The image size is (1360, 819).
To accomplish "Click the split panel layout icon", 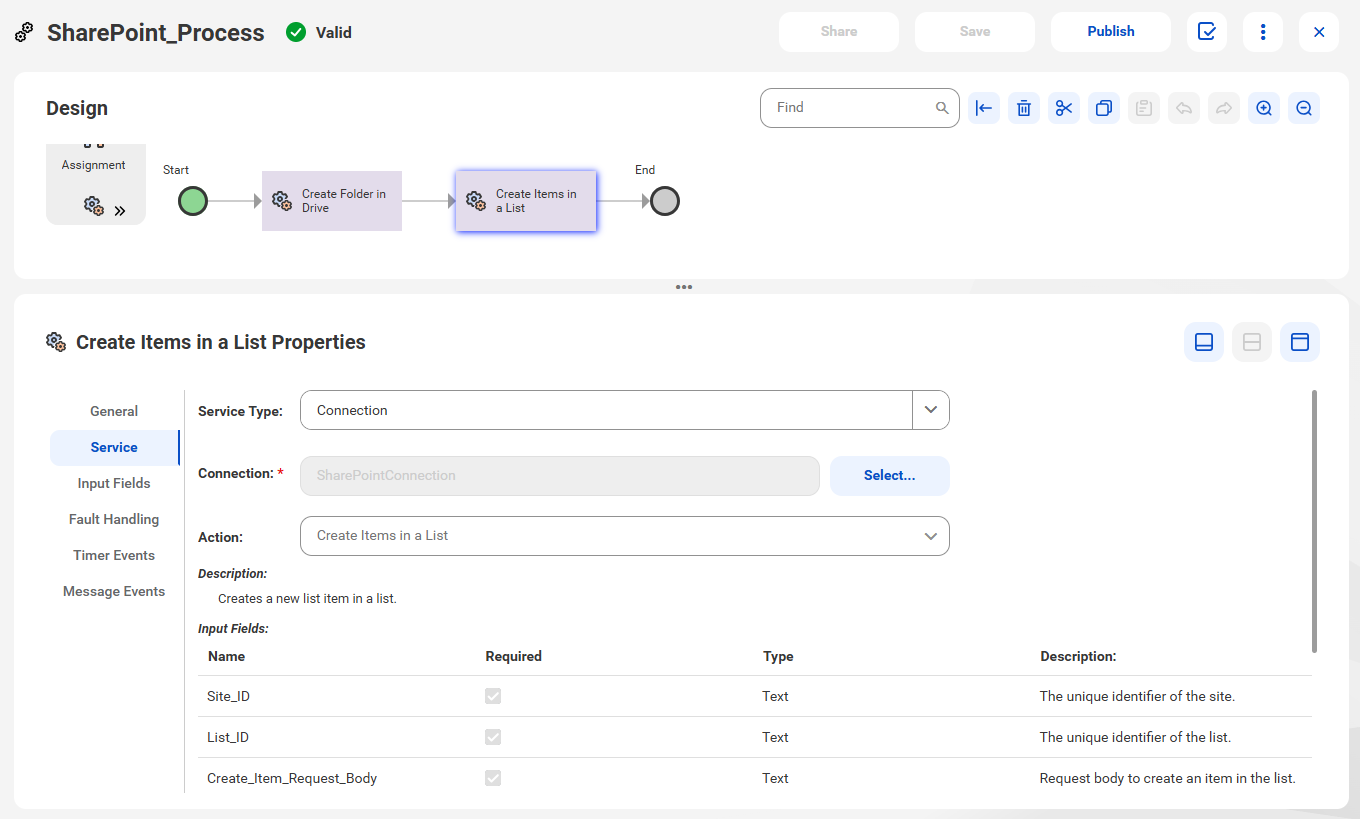I will point(1252,342).
